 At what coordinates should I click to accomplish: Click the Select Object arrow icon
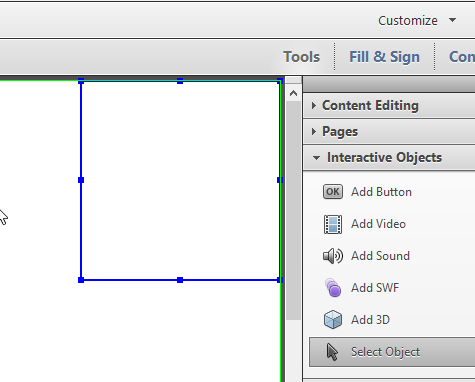(332, 352)
